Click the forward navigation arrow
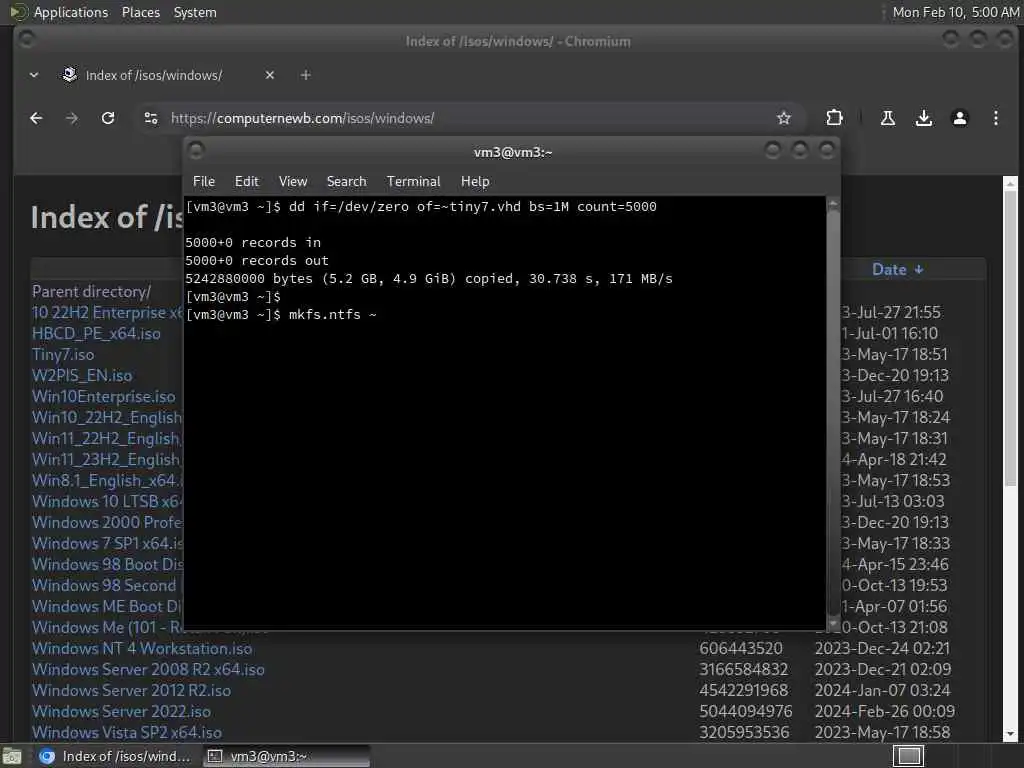This screenshot has height=768, width=1024. point(72,118)
